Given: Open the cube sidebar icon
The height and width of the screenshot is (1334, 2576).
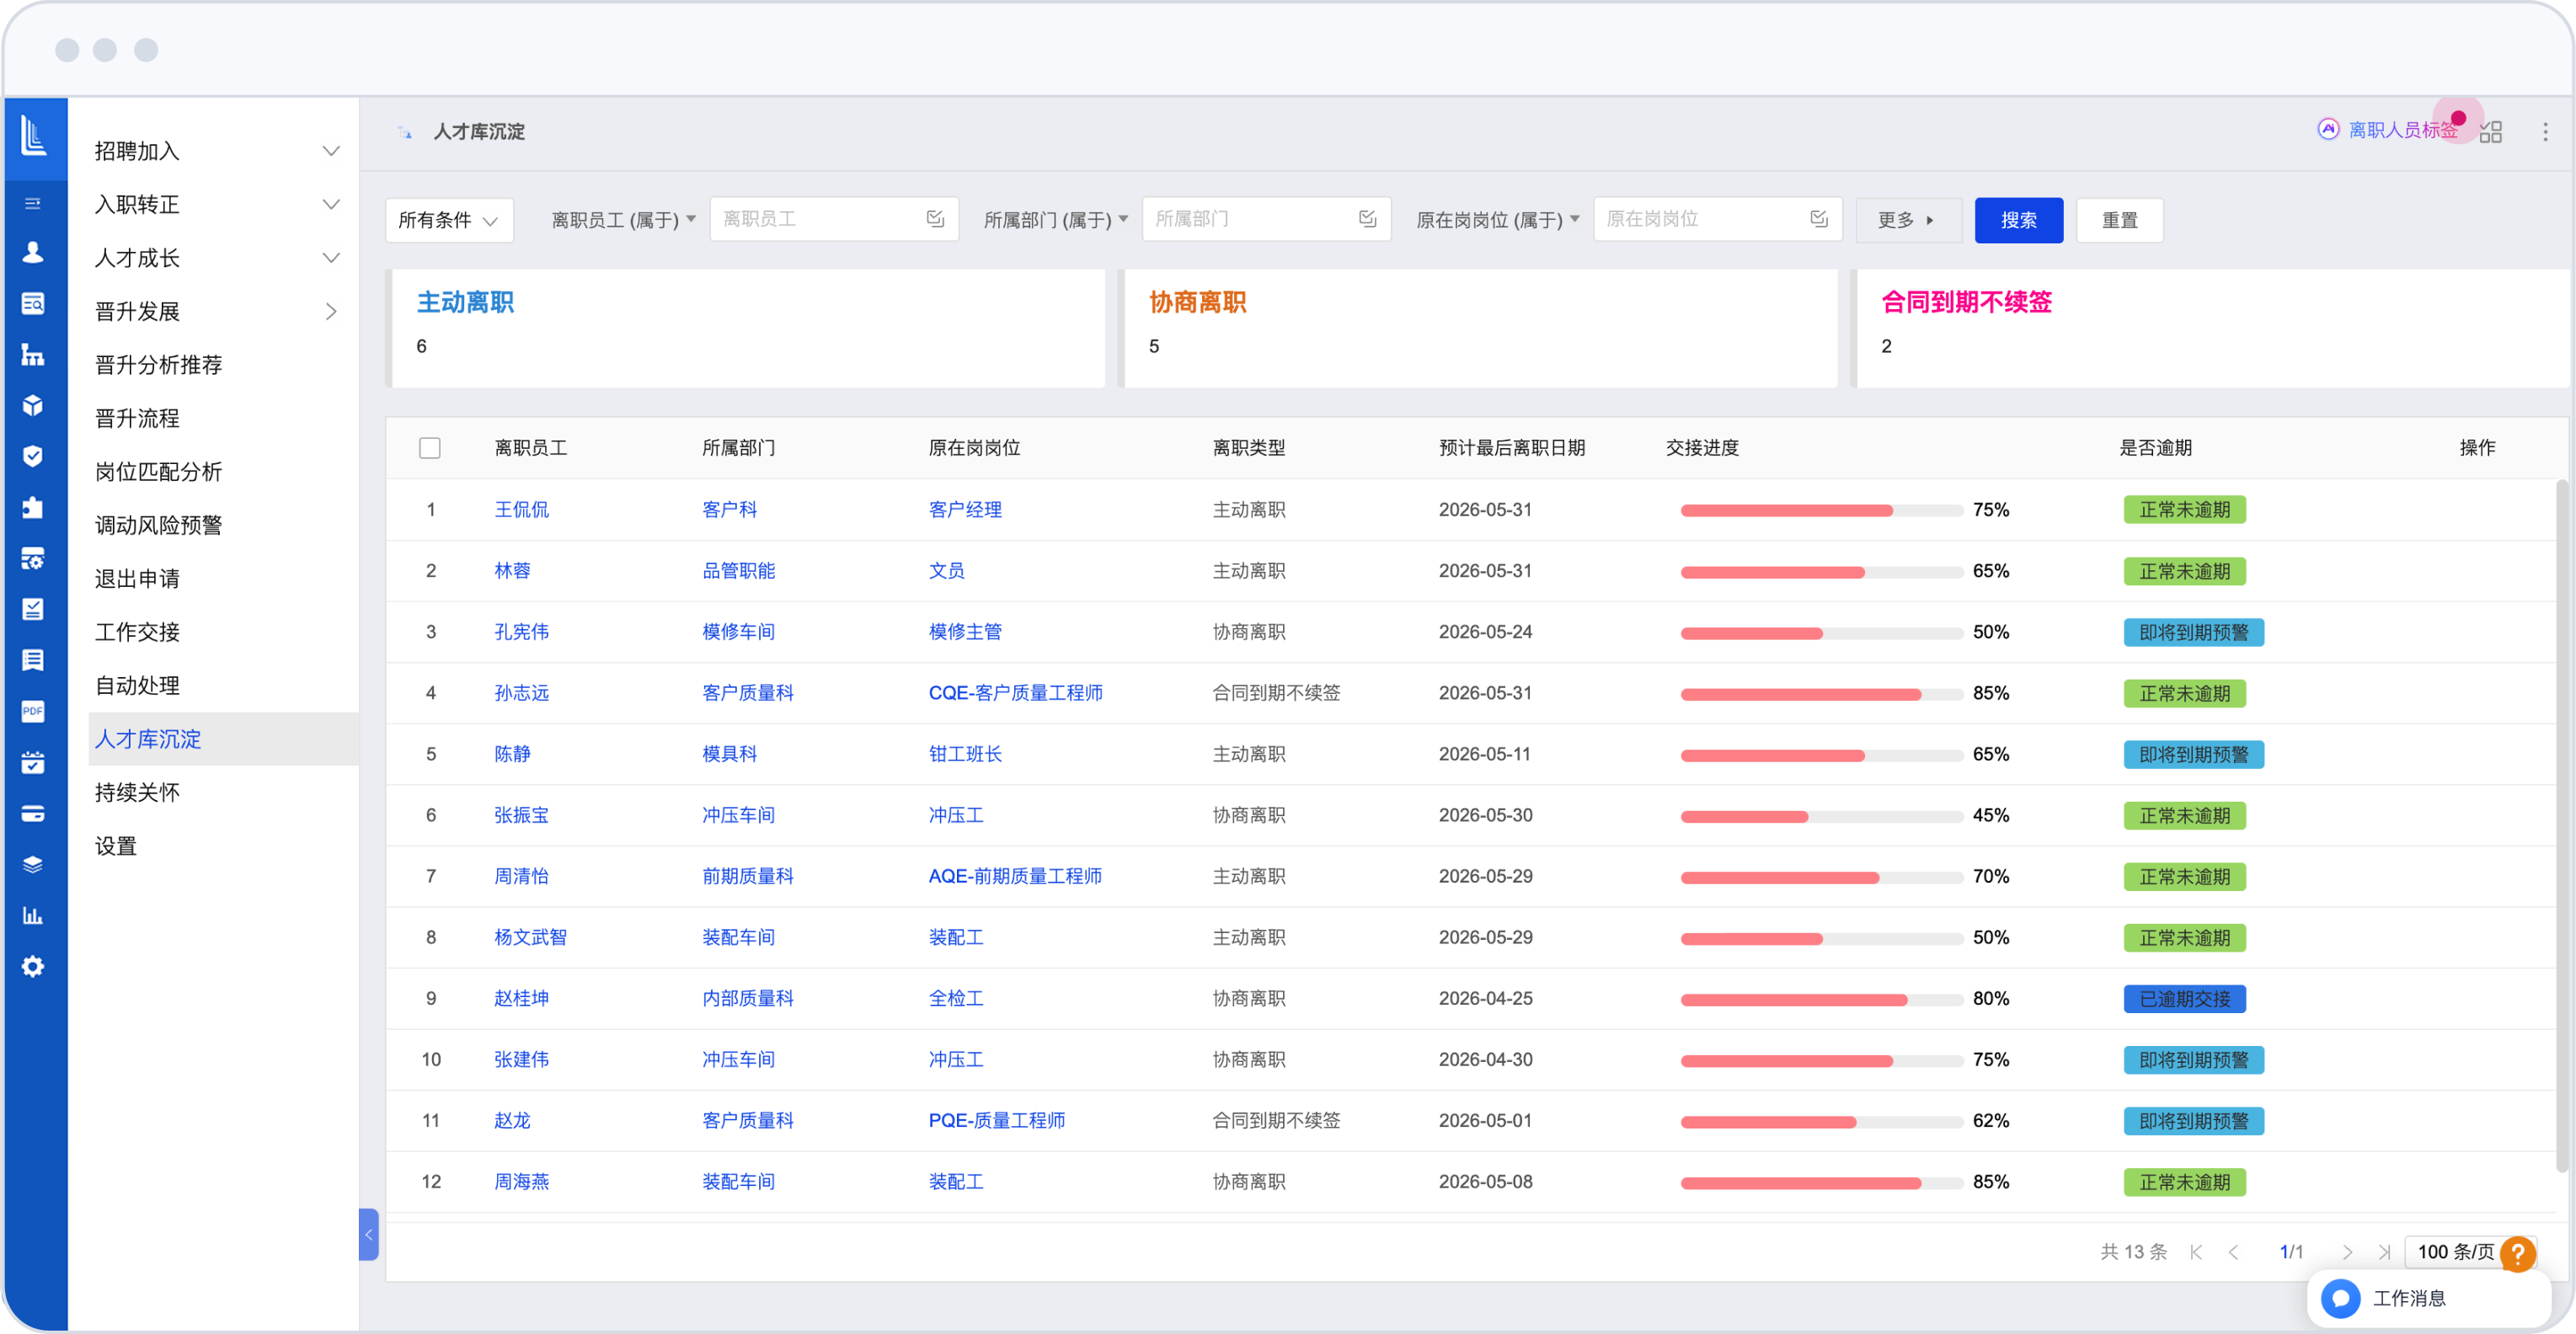Looking at the screenshot, I should (33, 405).
